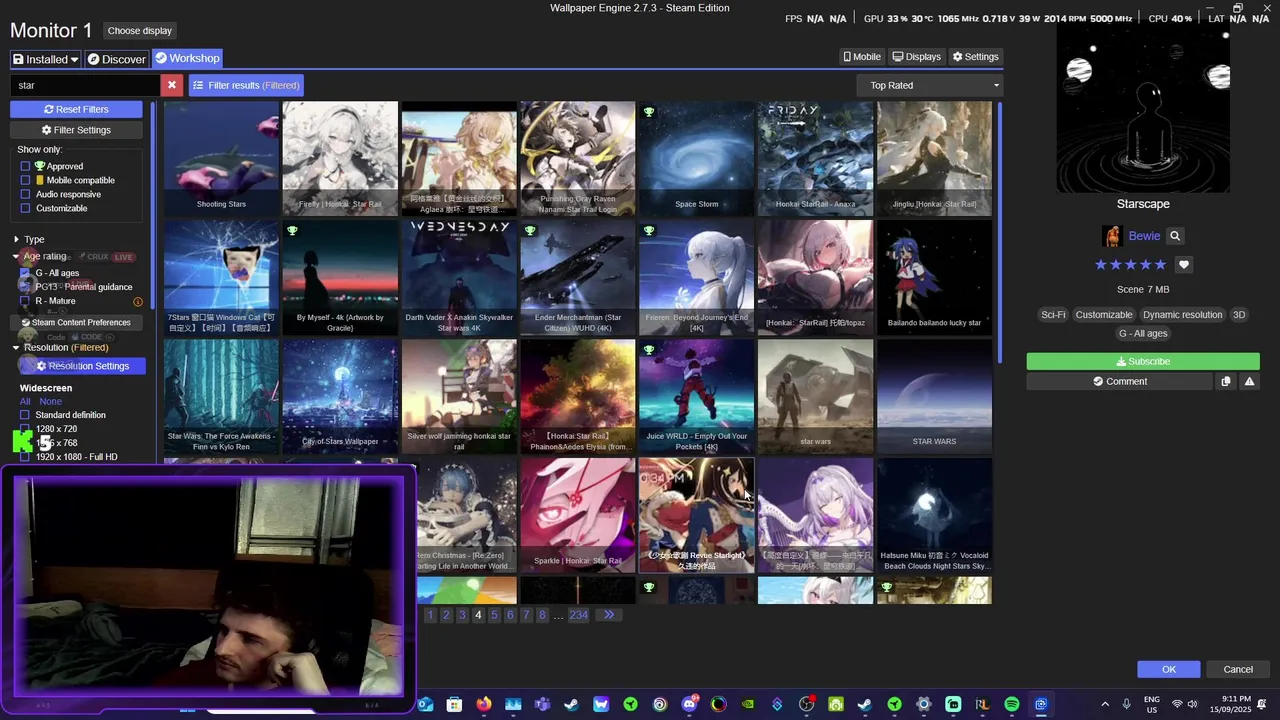Clear the 'star' search with the red X
This screenshot has width=1280, height=720.
pyautogui.click(x=172, y=85)
